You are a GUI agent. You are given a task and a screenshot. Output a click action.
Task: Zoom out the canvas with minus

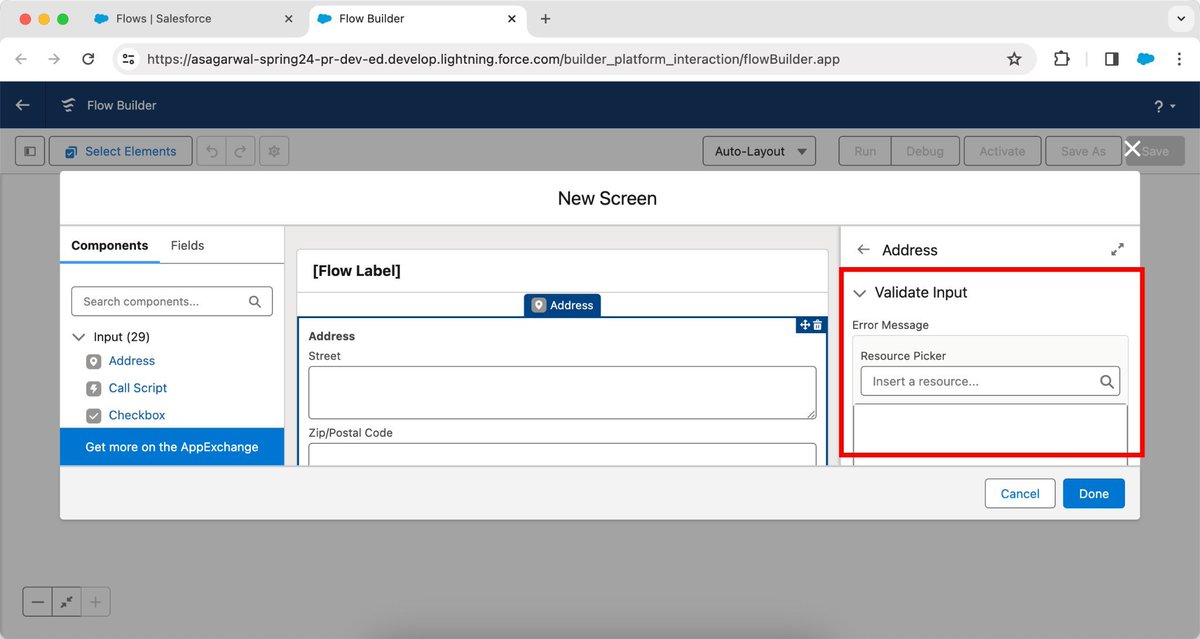38,602
